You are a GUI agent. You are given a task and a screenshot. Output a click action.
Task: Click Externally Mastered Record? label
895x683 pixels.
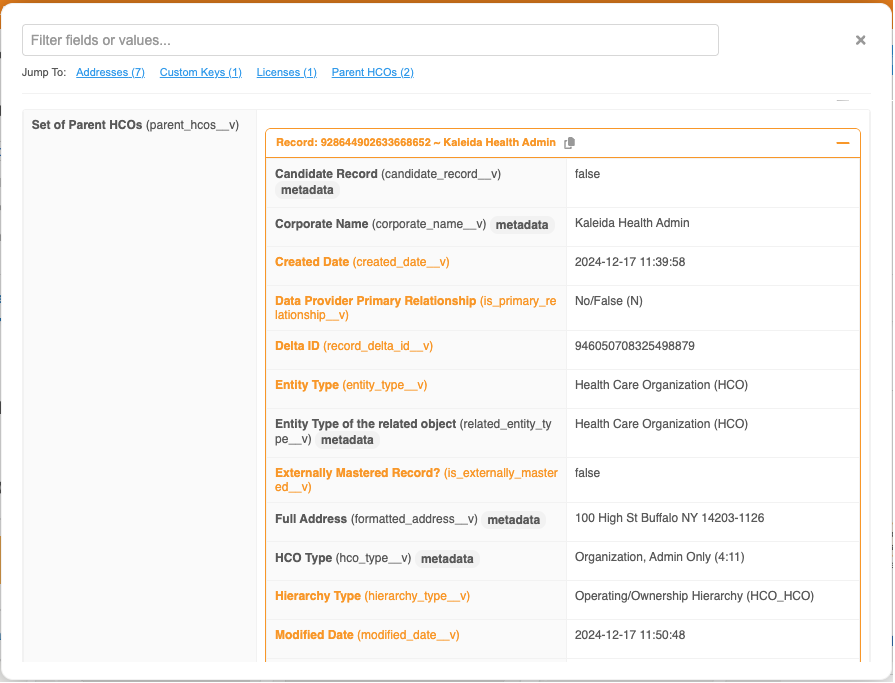416,480
